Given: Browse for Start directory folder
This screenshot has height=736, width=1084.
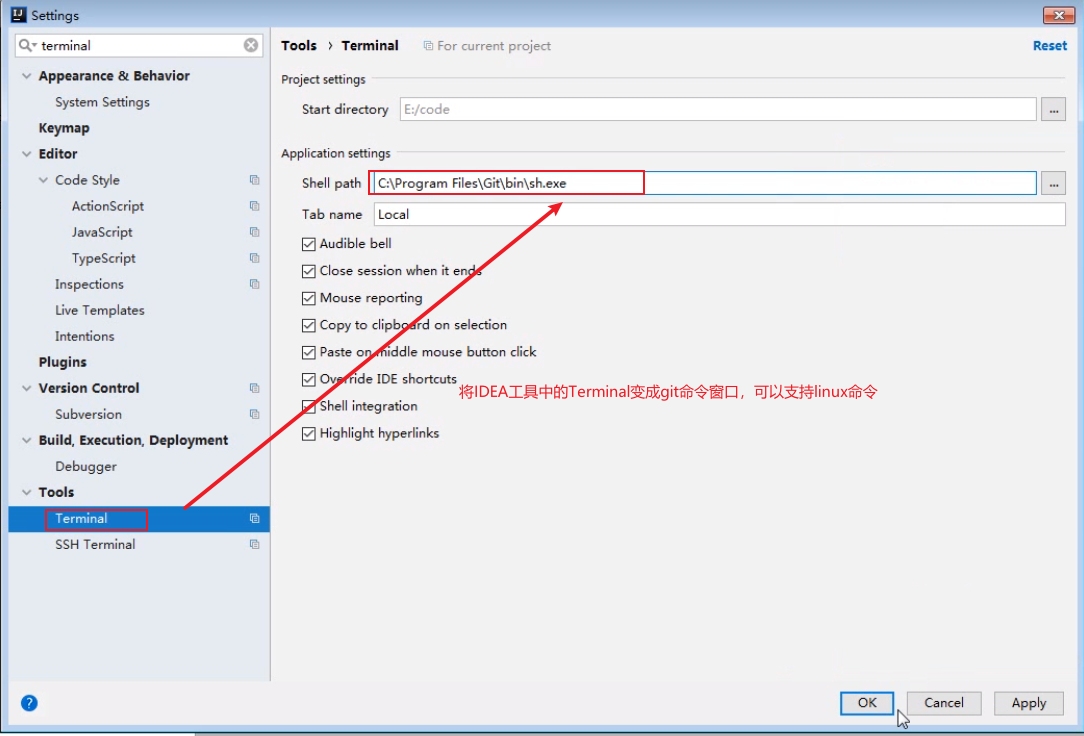Looking at the screenshot, I should [x=1053, y=109].
